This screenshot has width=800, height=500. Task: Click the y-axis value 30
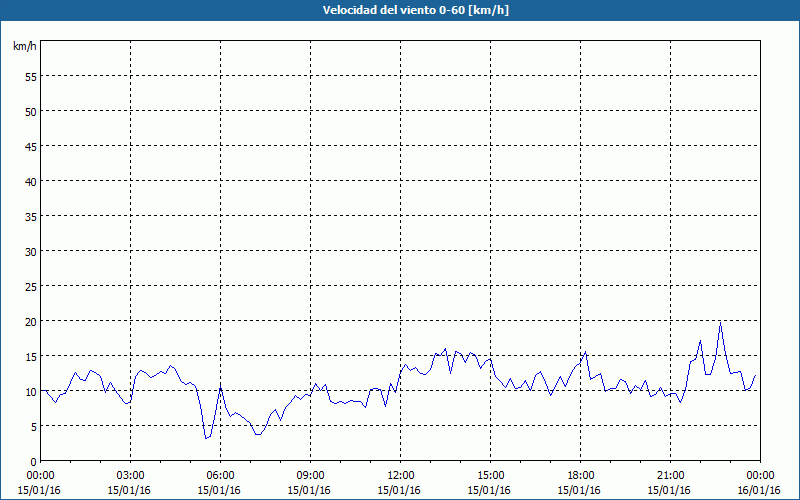click(x=31, y=252)
